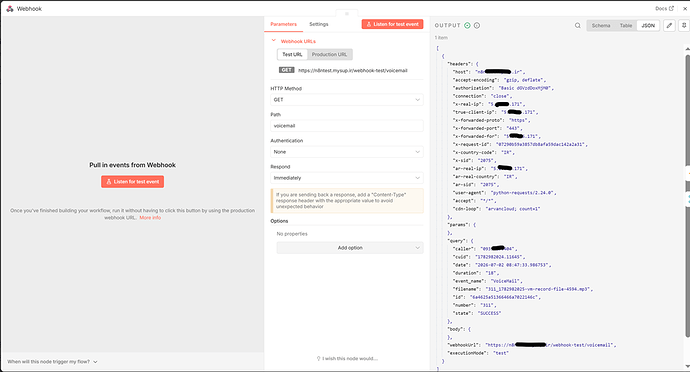The width and height of the screenshot is (690, 372).
Task: Click the green success status icon
Action: [x=467, y=26]
